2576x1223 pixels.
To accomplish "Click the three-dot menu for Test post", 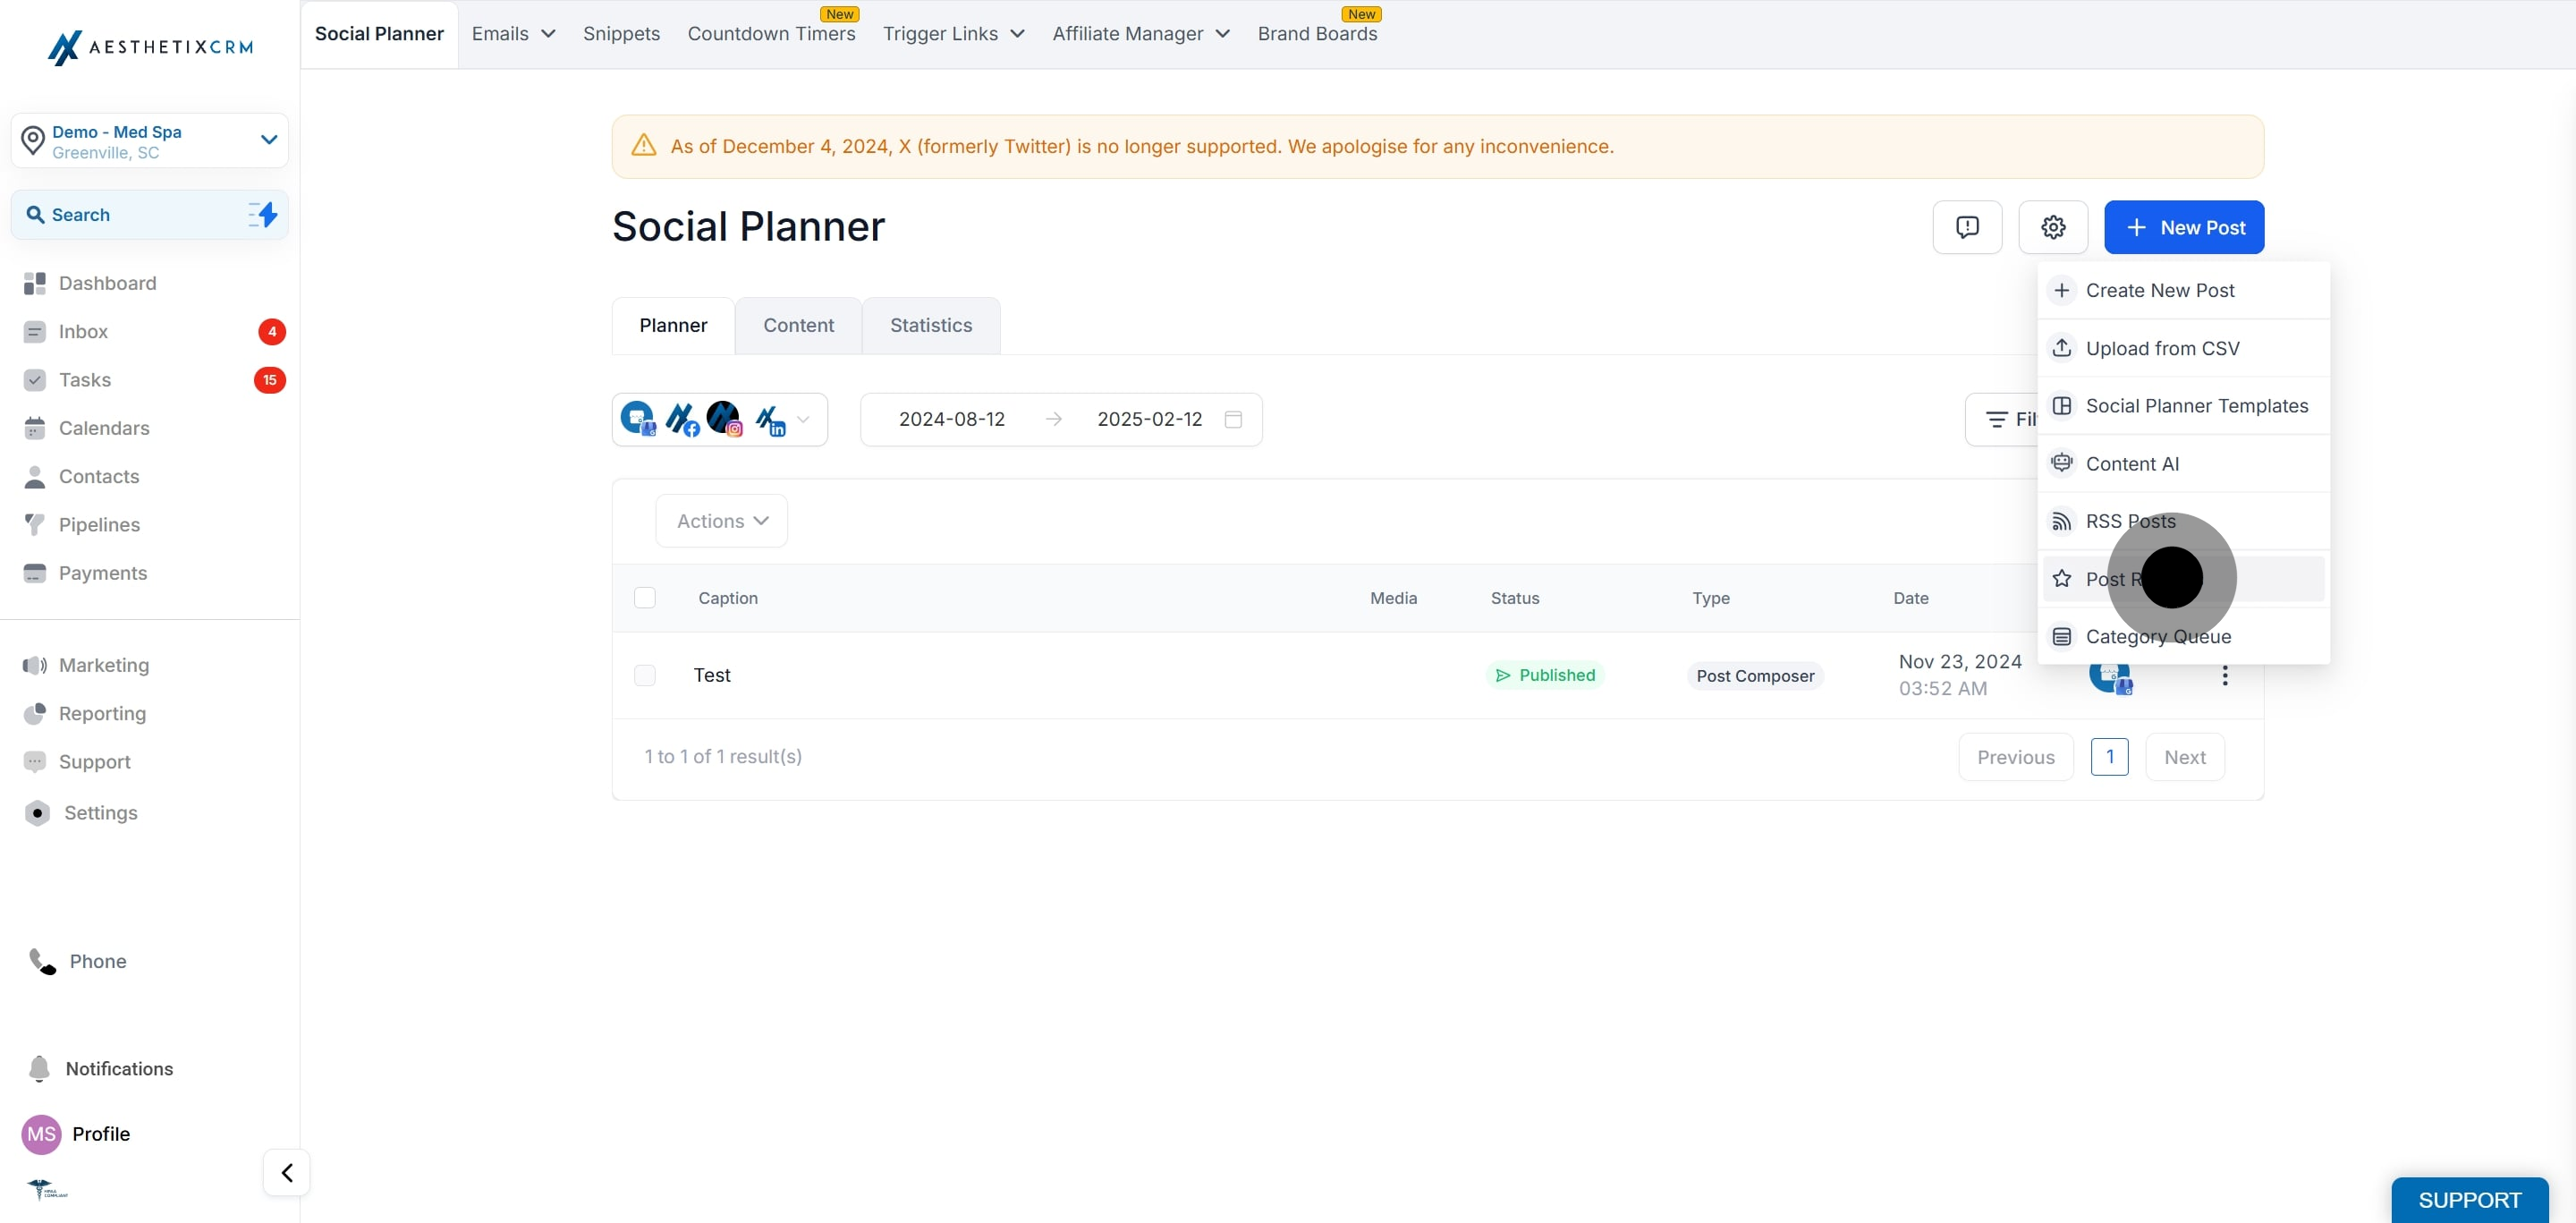I will point(2224,676).
